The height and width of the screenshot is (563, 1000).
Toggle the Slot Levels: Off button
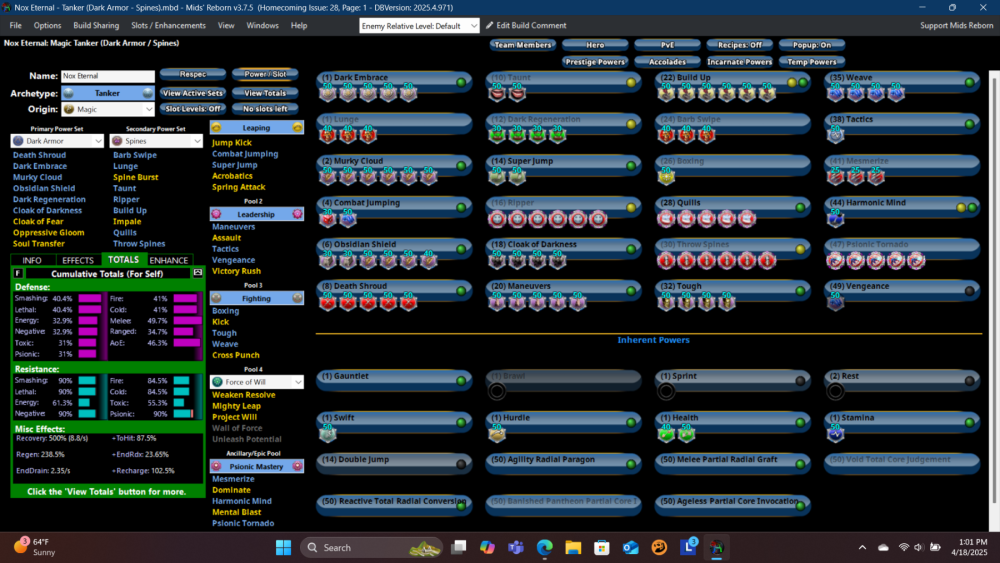[192, 108]
